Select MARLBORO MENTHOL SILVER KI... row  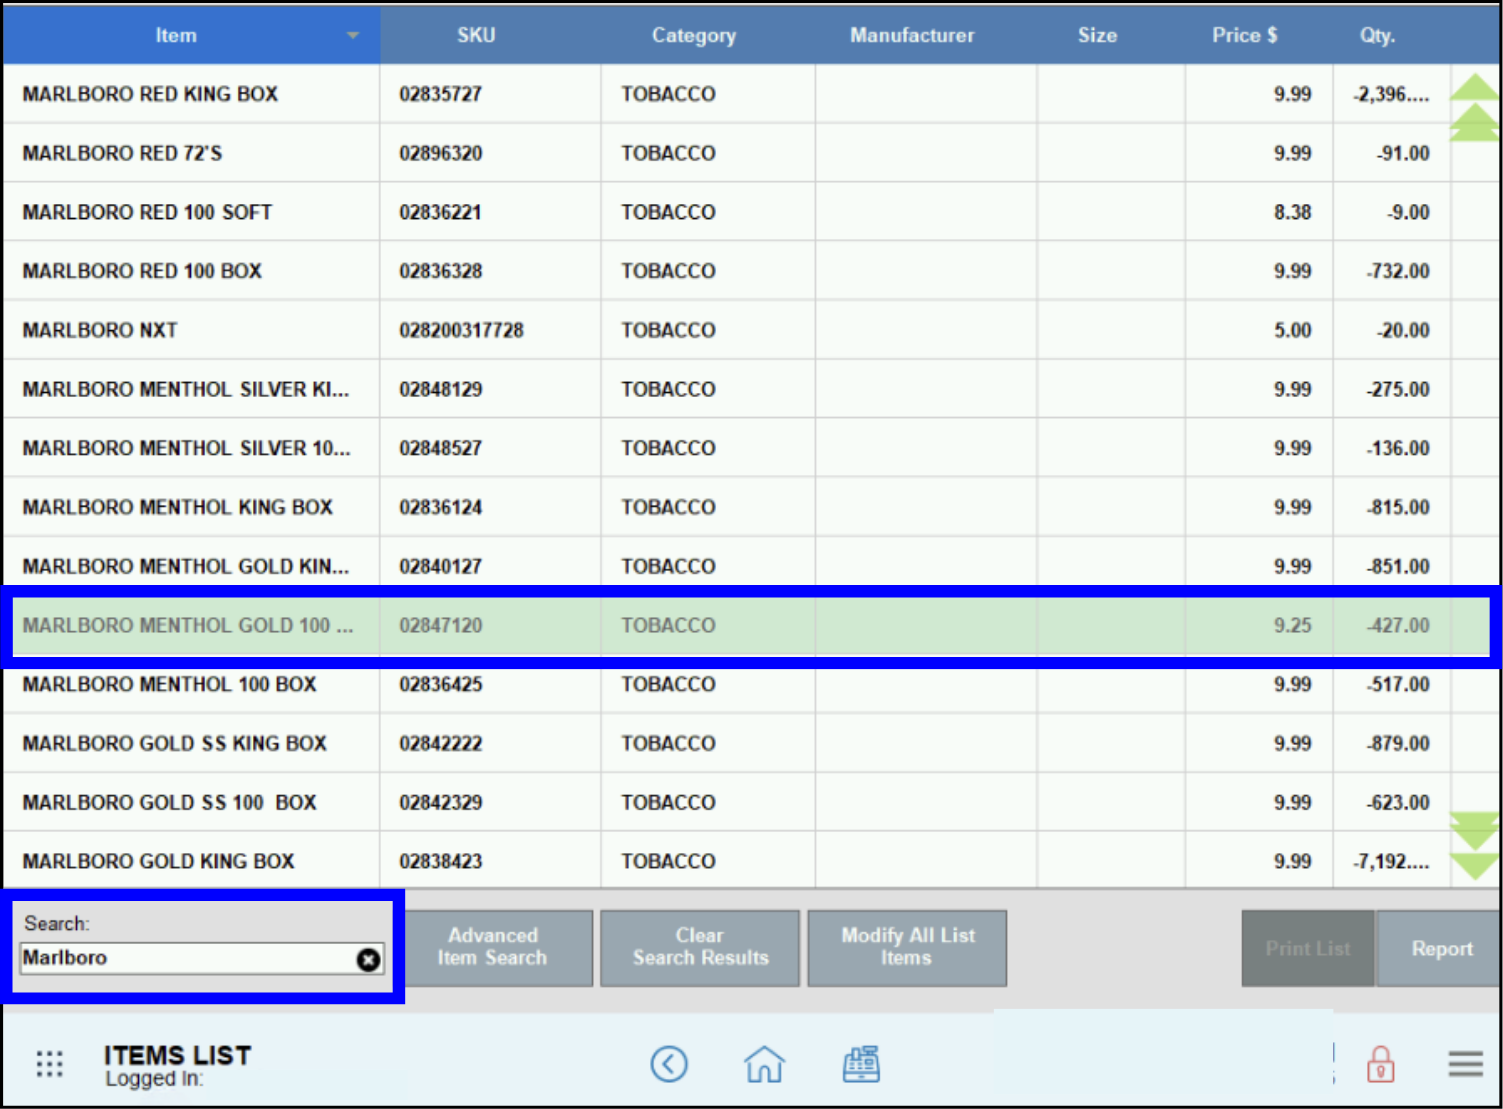point(727,389)
